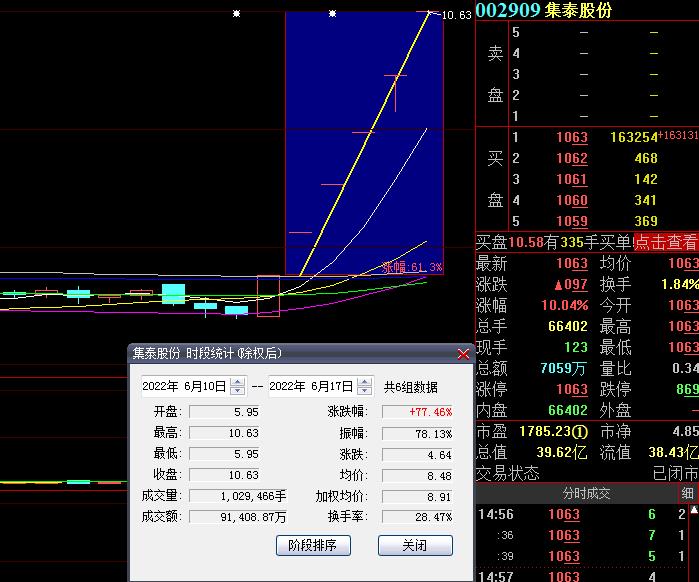Click the left star marker above the chart

(x=236, y=14)
